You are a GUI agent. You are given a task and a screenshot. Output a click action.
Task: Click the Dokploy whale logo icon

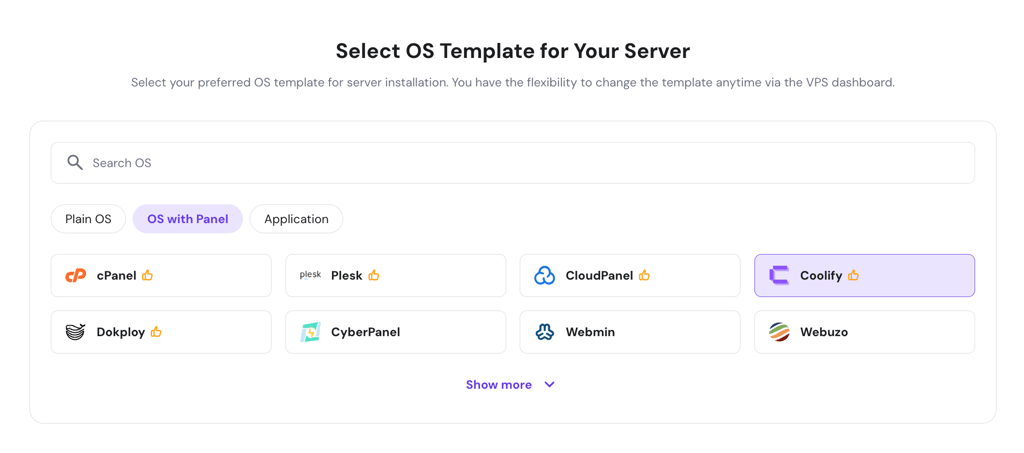tap(76, 332)
